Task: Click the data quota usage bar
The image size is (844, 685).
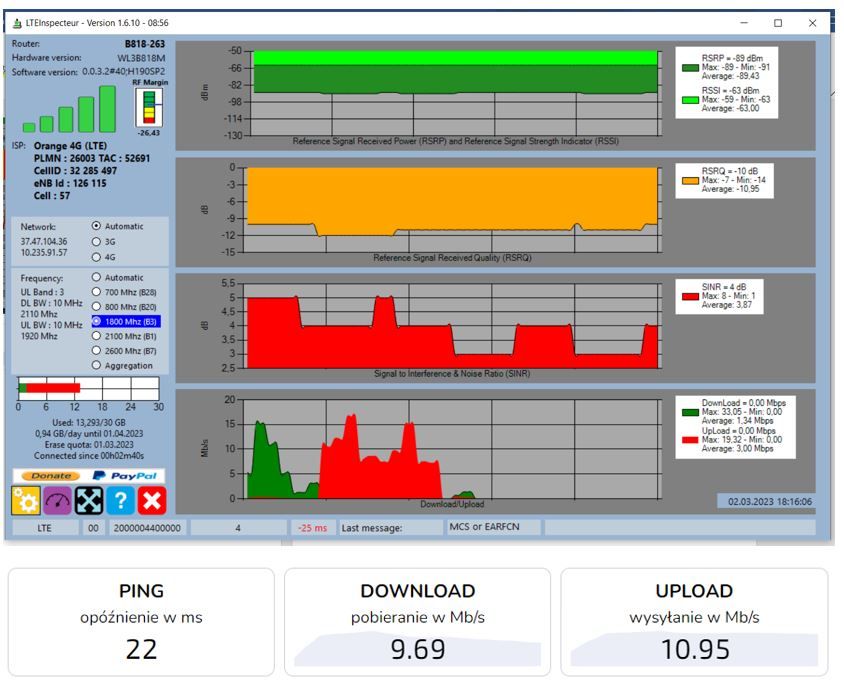Action: 89,388
